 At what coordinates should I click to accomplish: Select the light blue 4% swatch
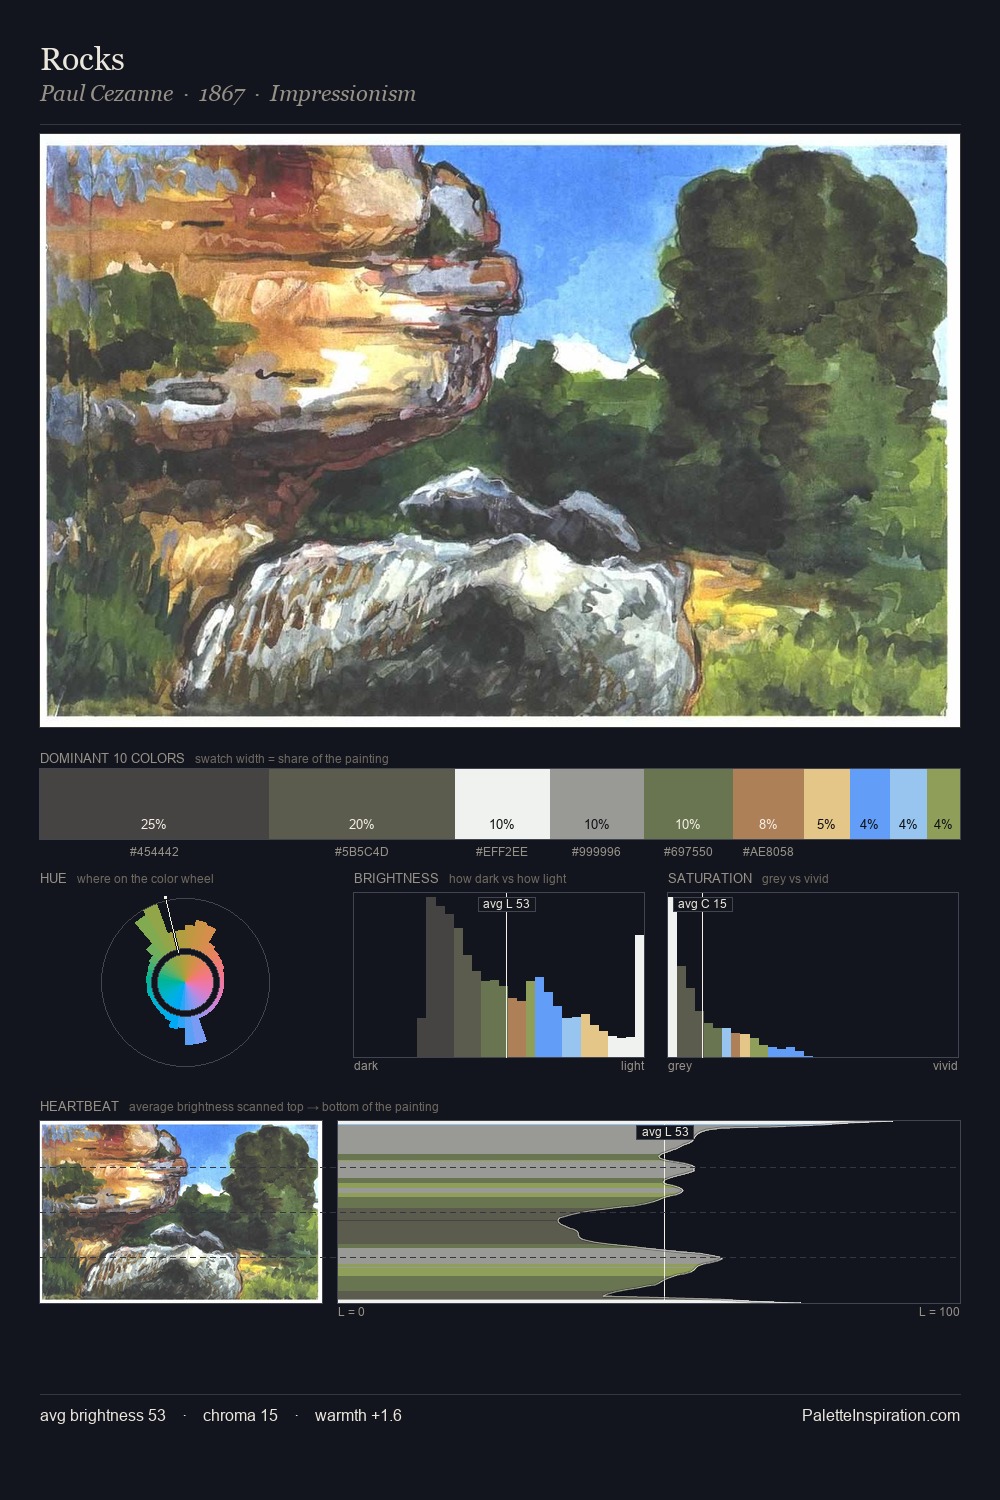(908, 804)
